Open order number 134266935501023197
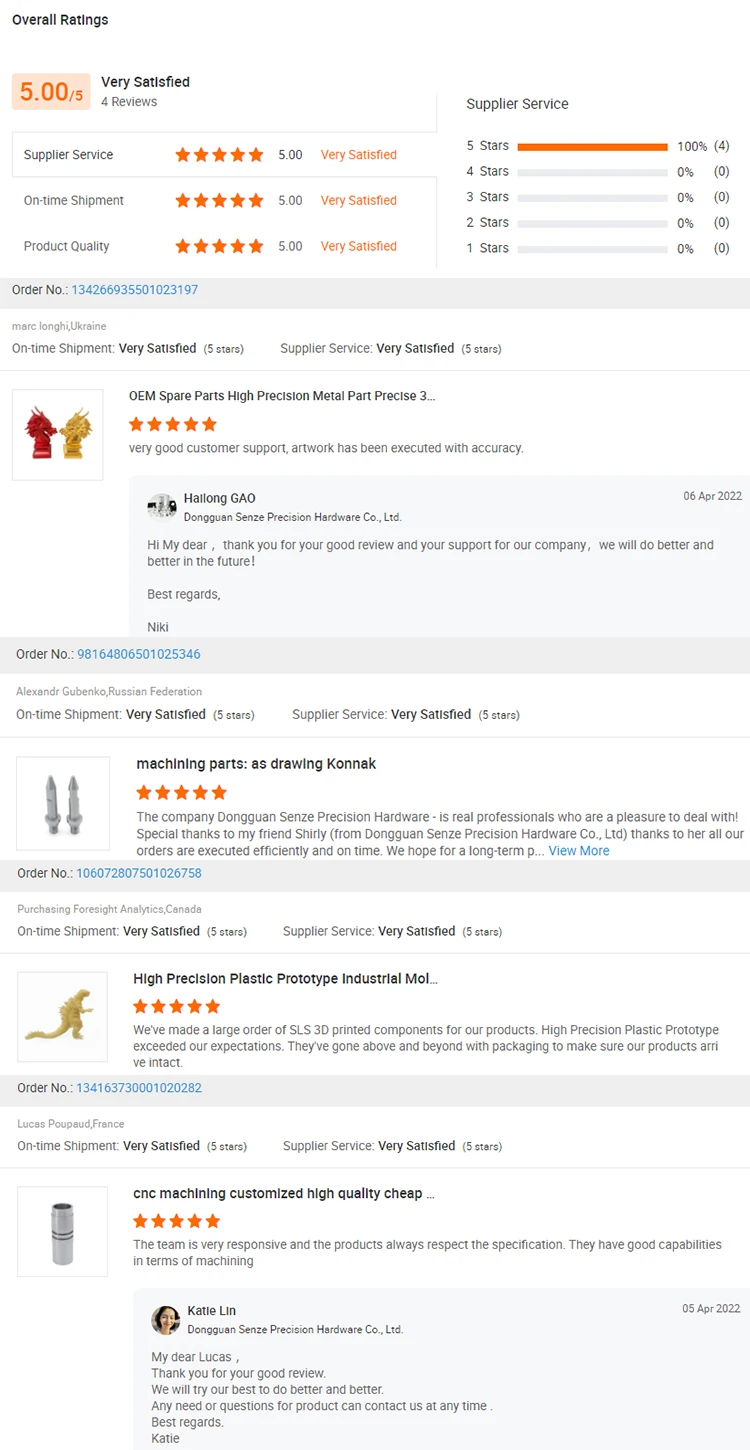The height and width of the screenshot is (1450, 750). click(x=134, y=290)
